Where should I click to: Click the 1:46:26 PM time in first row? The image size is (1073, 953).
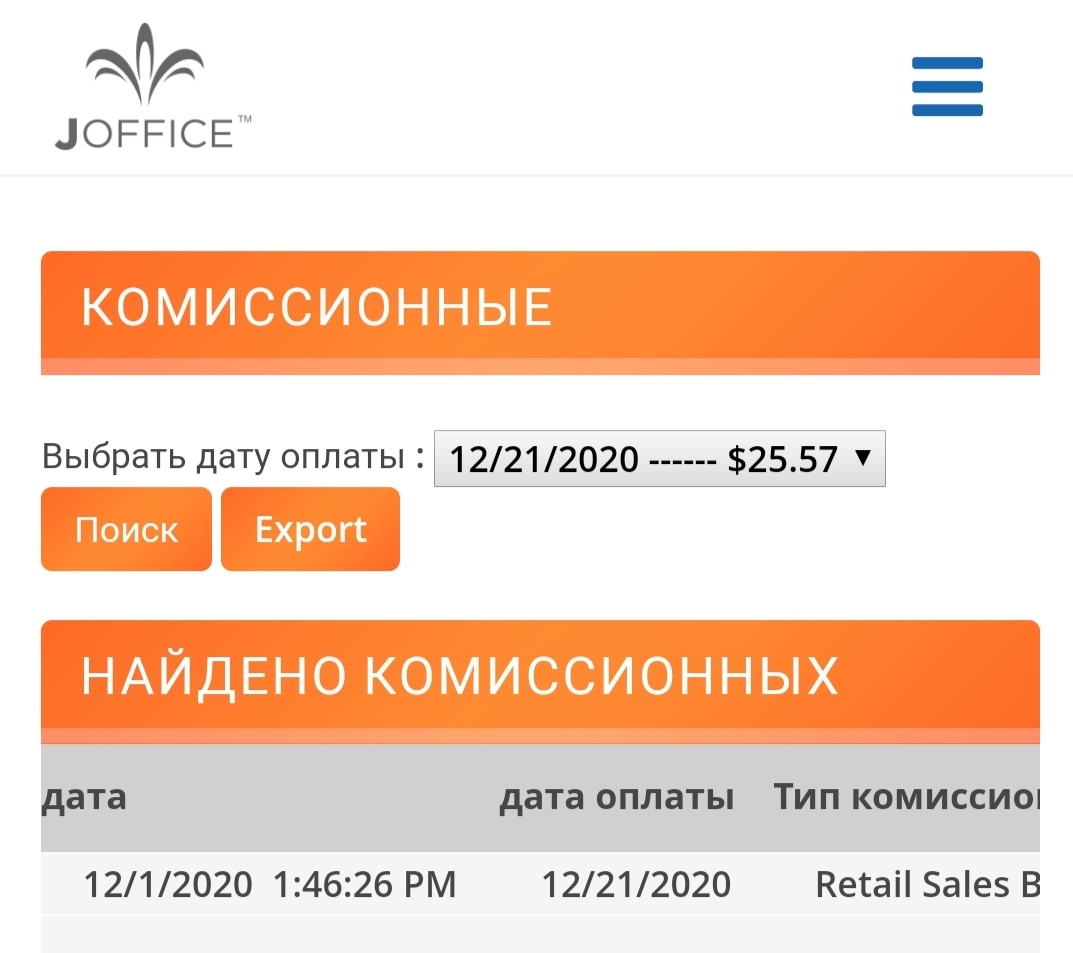pyautogui.click(x=365, y=884)
